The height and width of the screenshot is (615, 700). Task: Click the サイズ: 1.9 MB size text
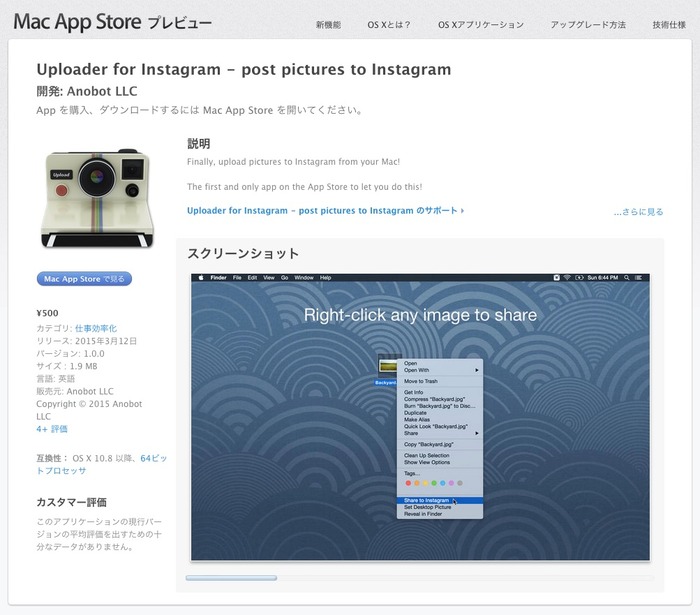67,366
